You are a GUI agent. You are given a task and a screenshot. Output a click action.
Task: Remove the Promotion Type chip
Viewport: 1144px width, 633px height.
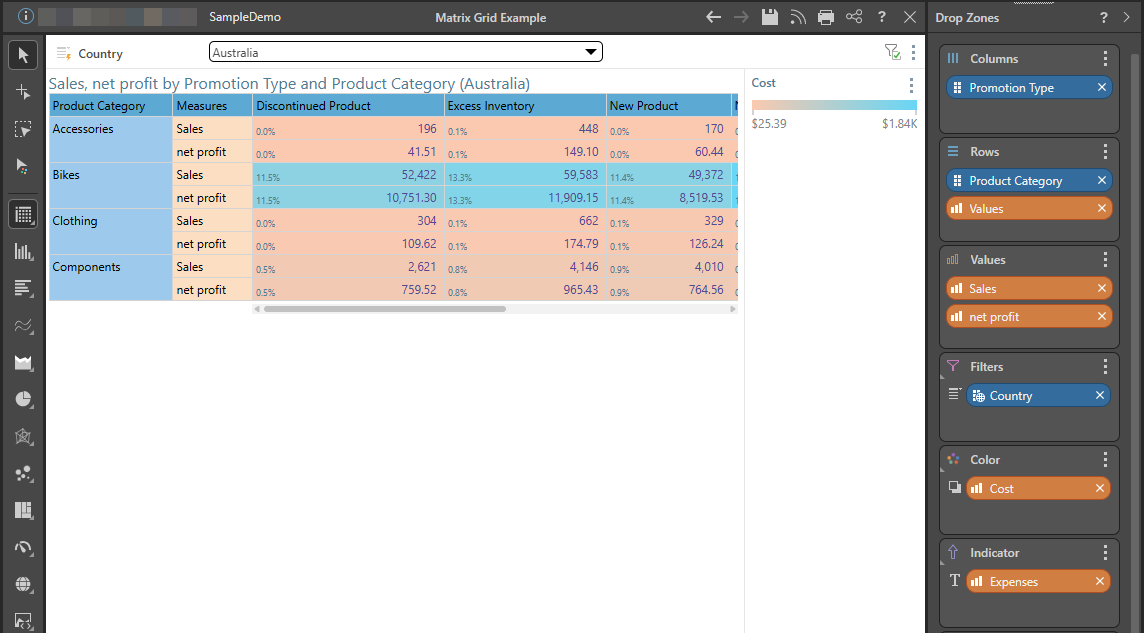[x=1101, y=88]
